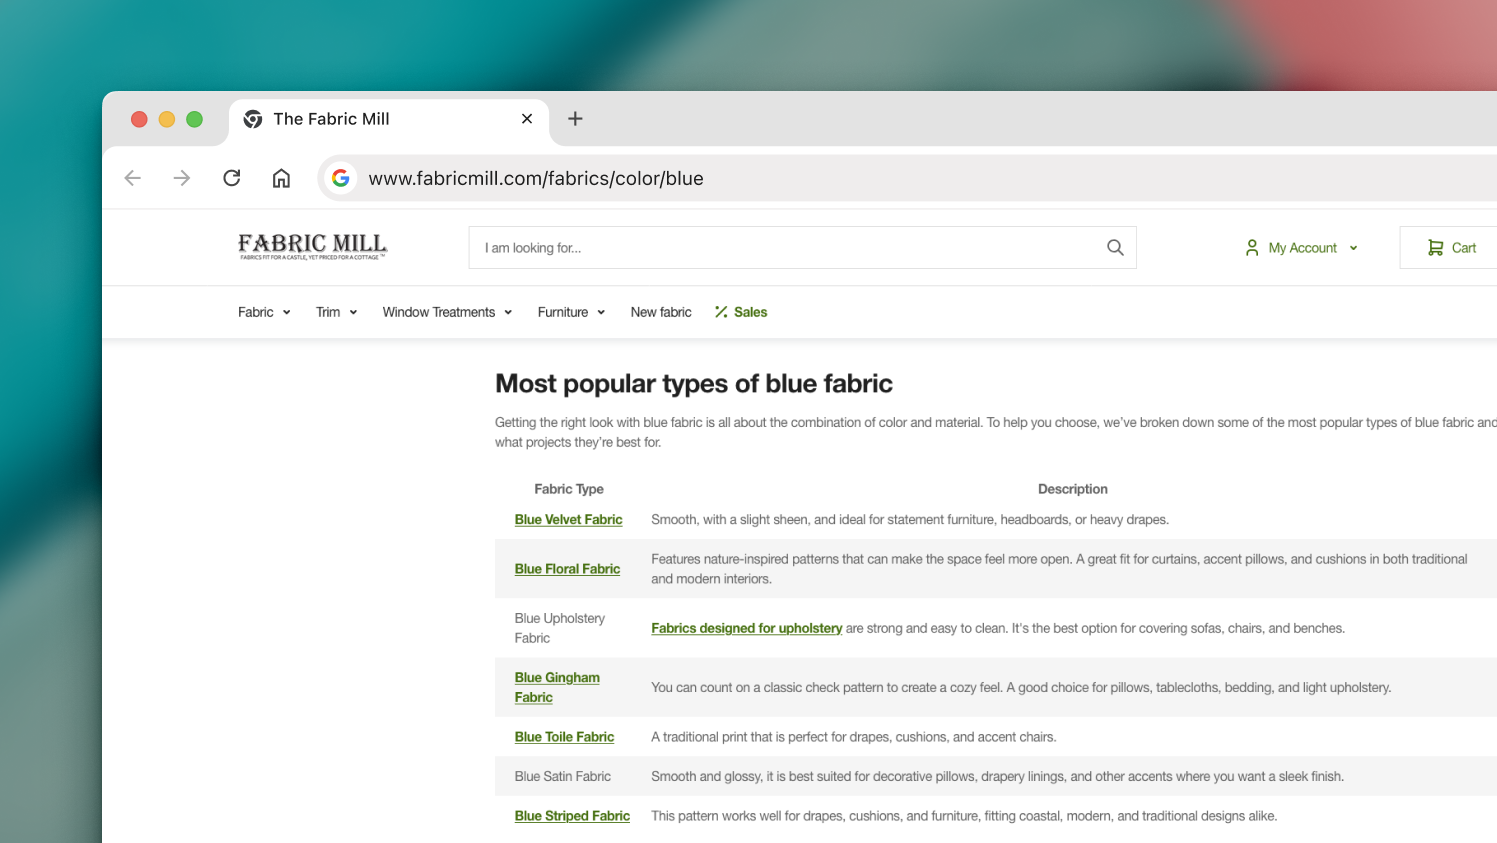1497x843 pixels.
Task: Open the Blue Toile Fabric link
Action: [x=564, y=737]
